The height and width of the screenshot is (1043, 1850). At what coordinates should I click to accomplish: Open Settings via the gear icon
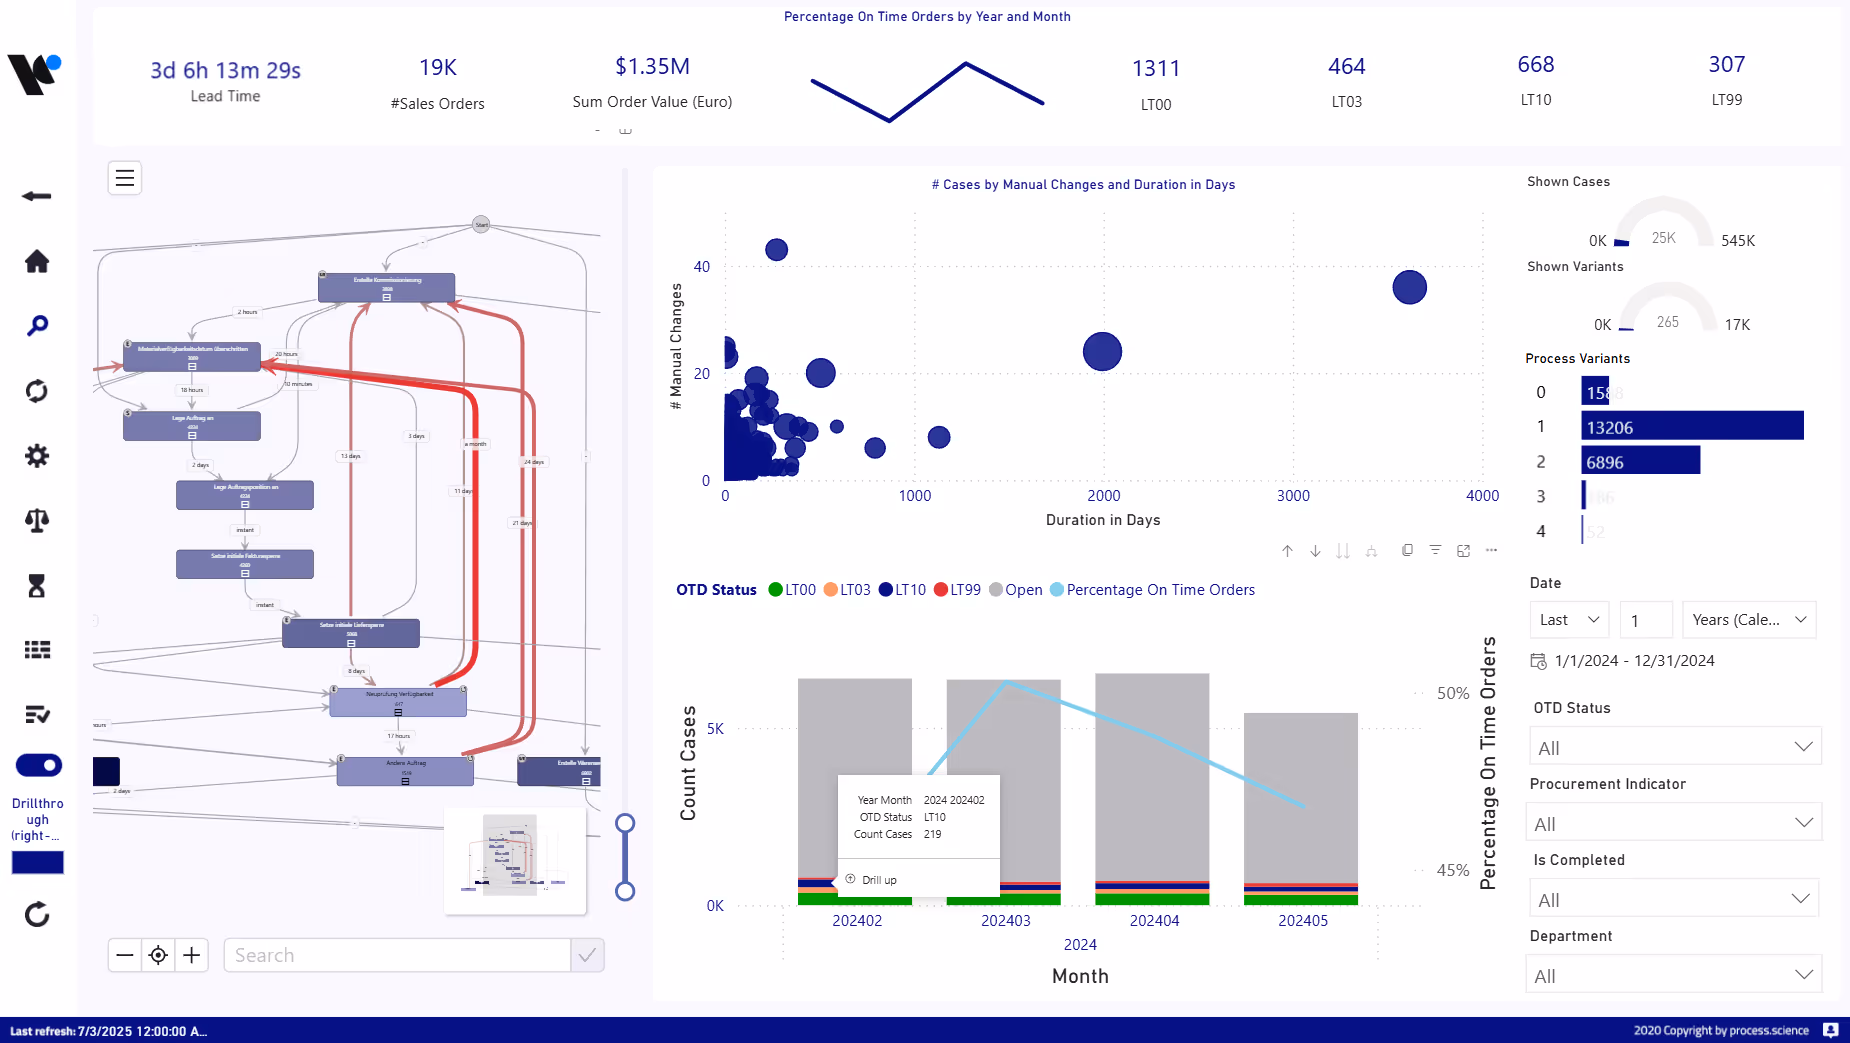click(x=37, y=456)
